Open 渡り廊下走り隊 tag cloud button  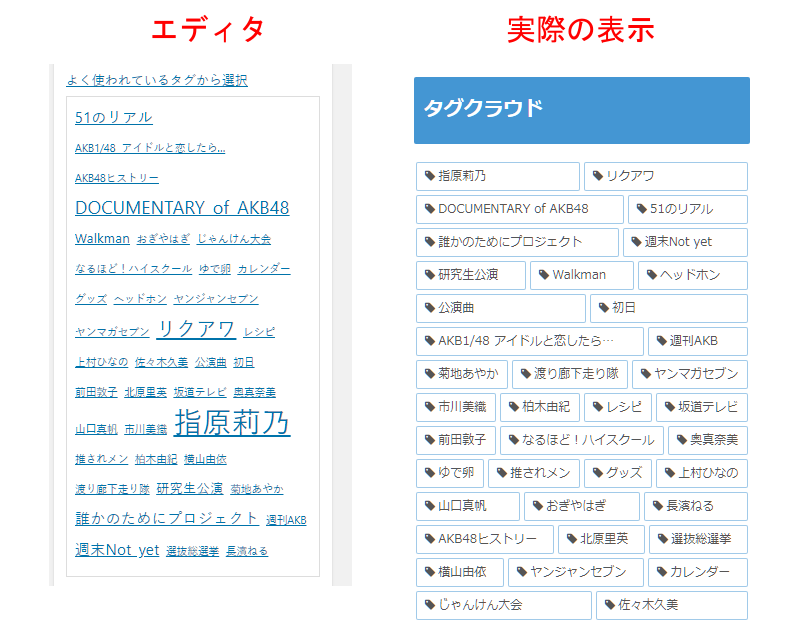[x=570, y=374]
